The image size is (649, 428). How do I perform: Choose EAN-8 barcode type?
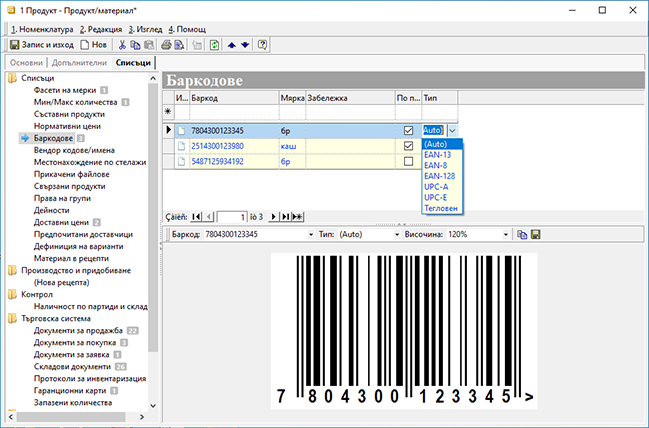[442, 166]
